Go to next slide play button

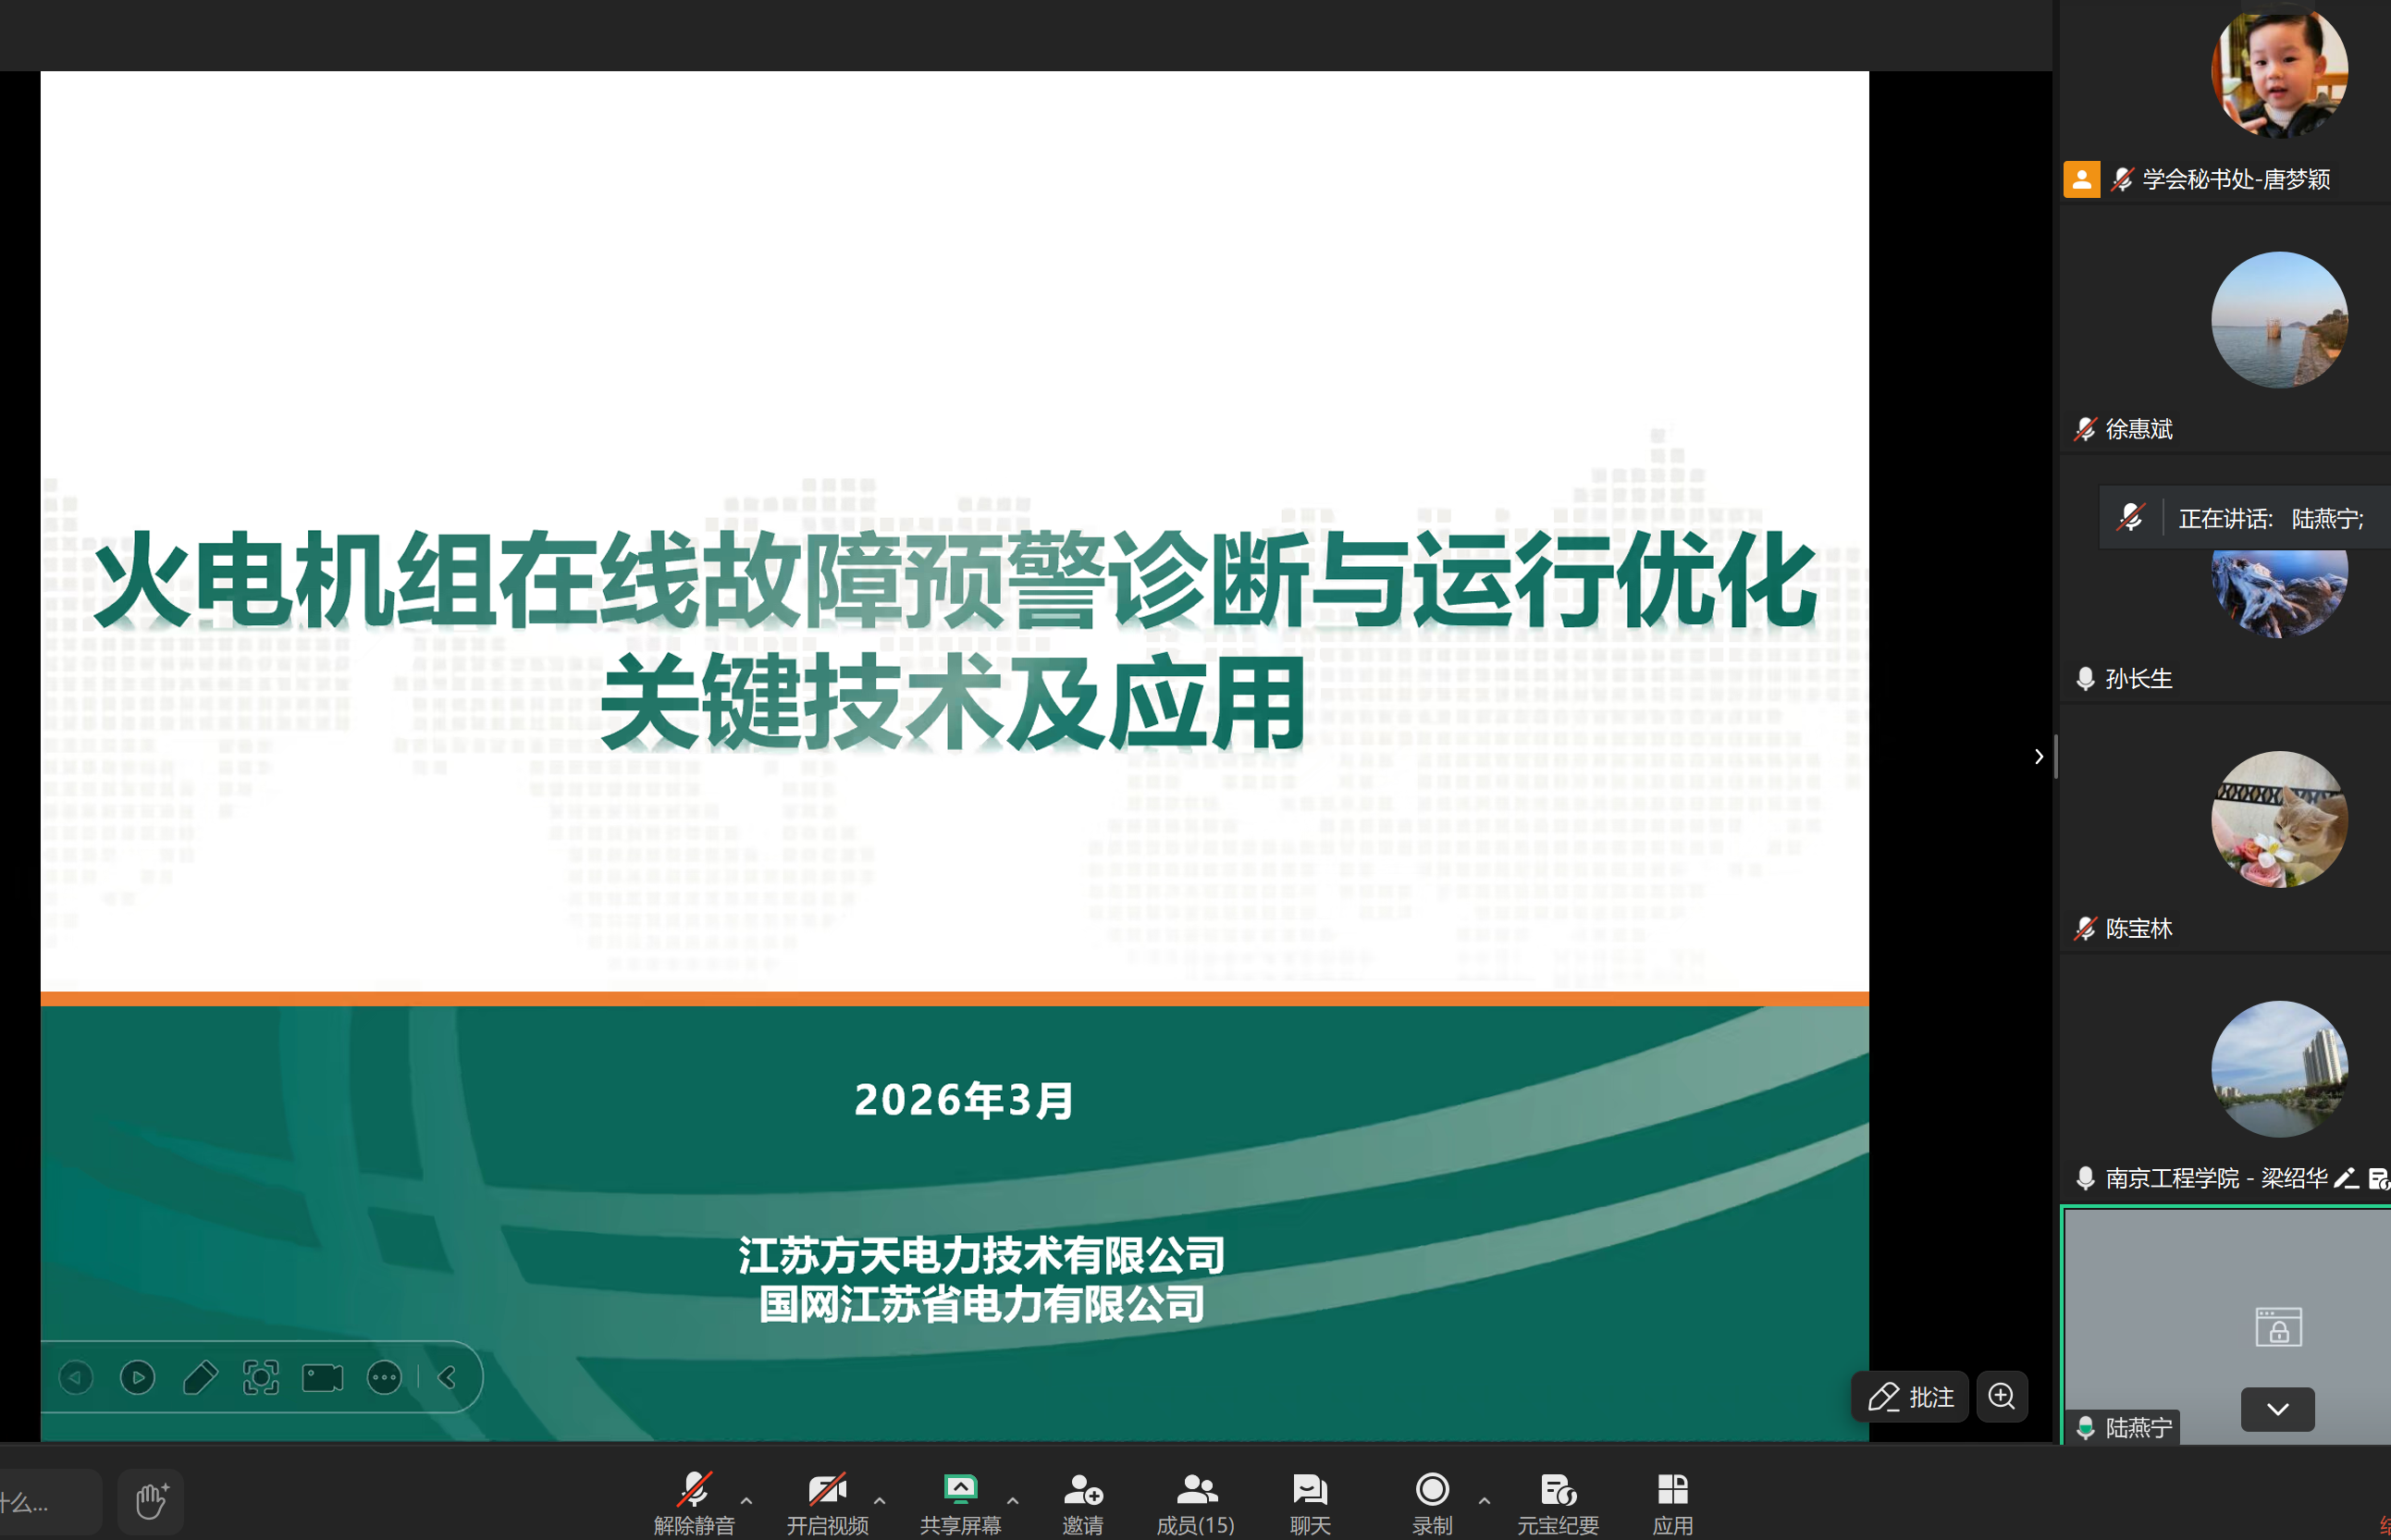tap(138, 1378)
